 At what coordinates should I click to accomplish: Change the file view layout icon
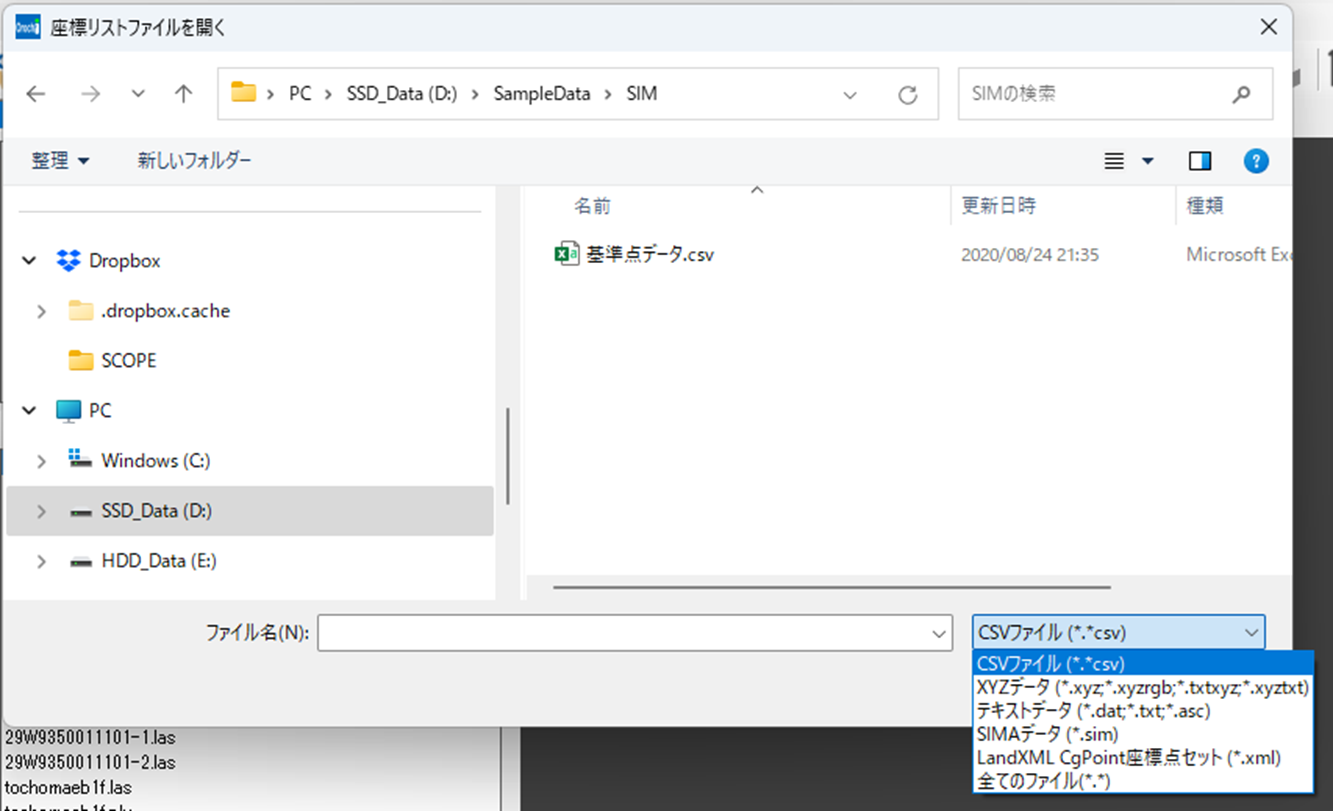tap(1114, 161)
